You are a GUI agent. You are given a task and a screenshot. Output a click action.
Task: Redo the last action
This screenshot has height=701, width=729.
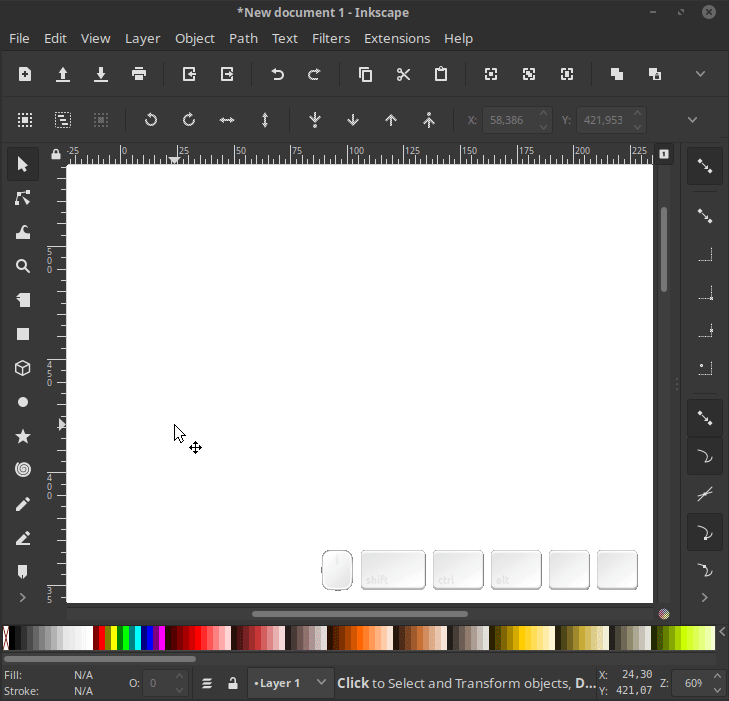tap(315, 74)
